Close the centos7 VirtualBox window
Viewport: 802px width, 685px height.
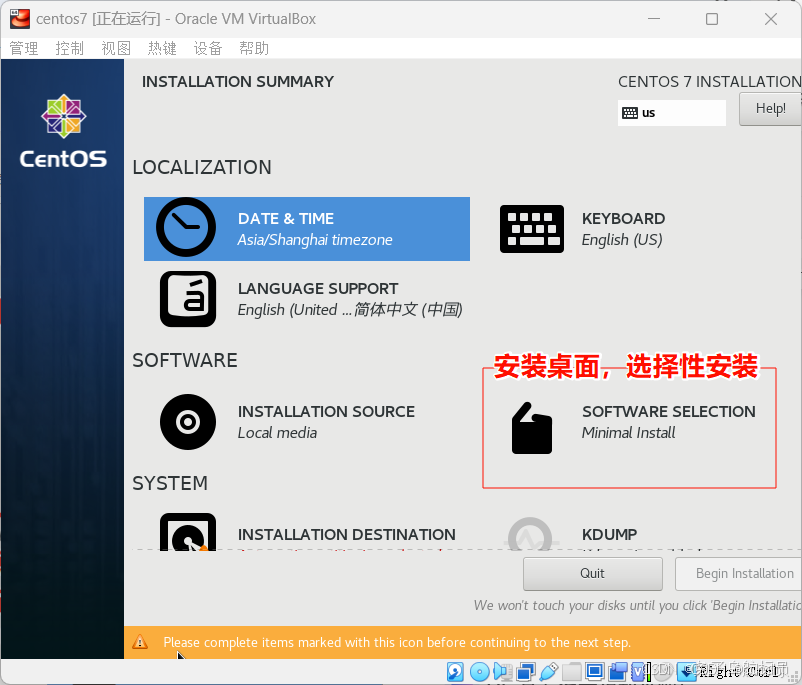(771, 19)
